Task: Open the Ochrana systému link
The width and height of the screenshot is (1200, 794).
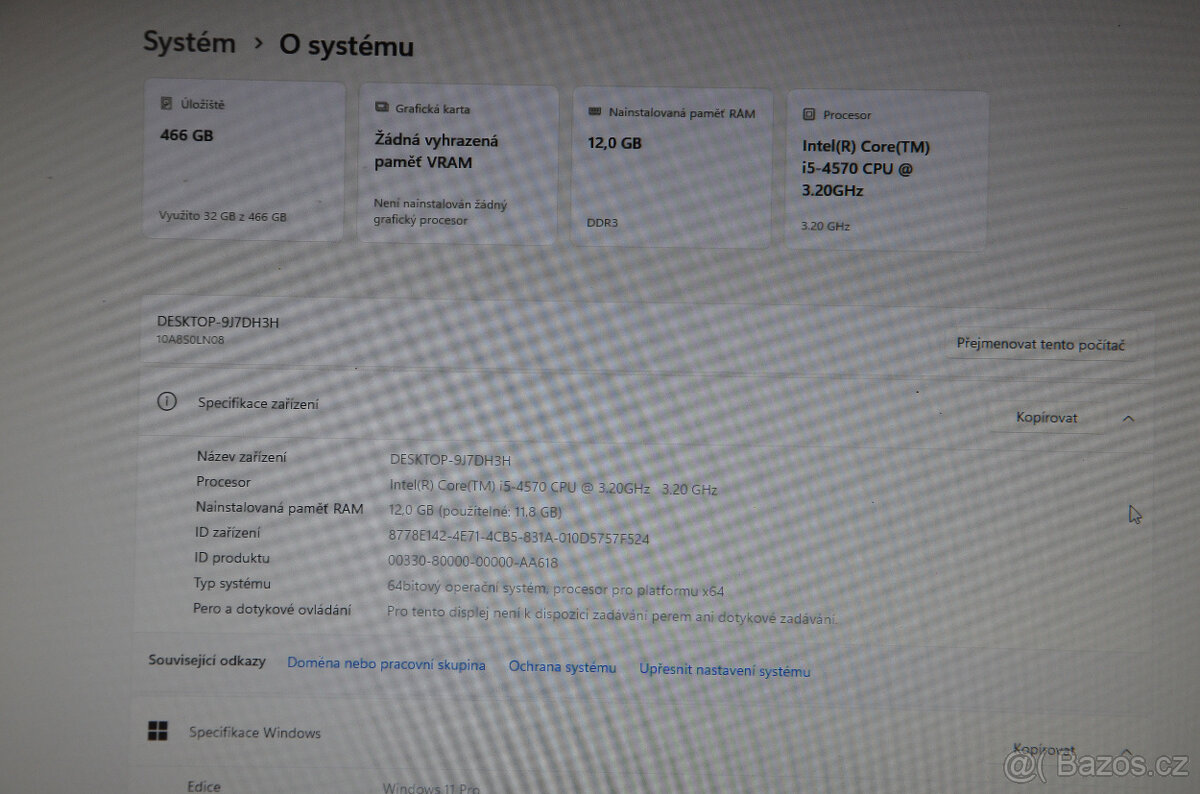Action: (562, 667)
